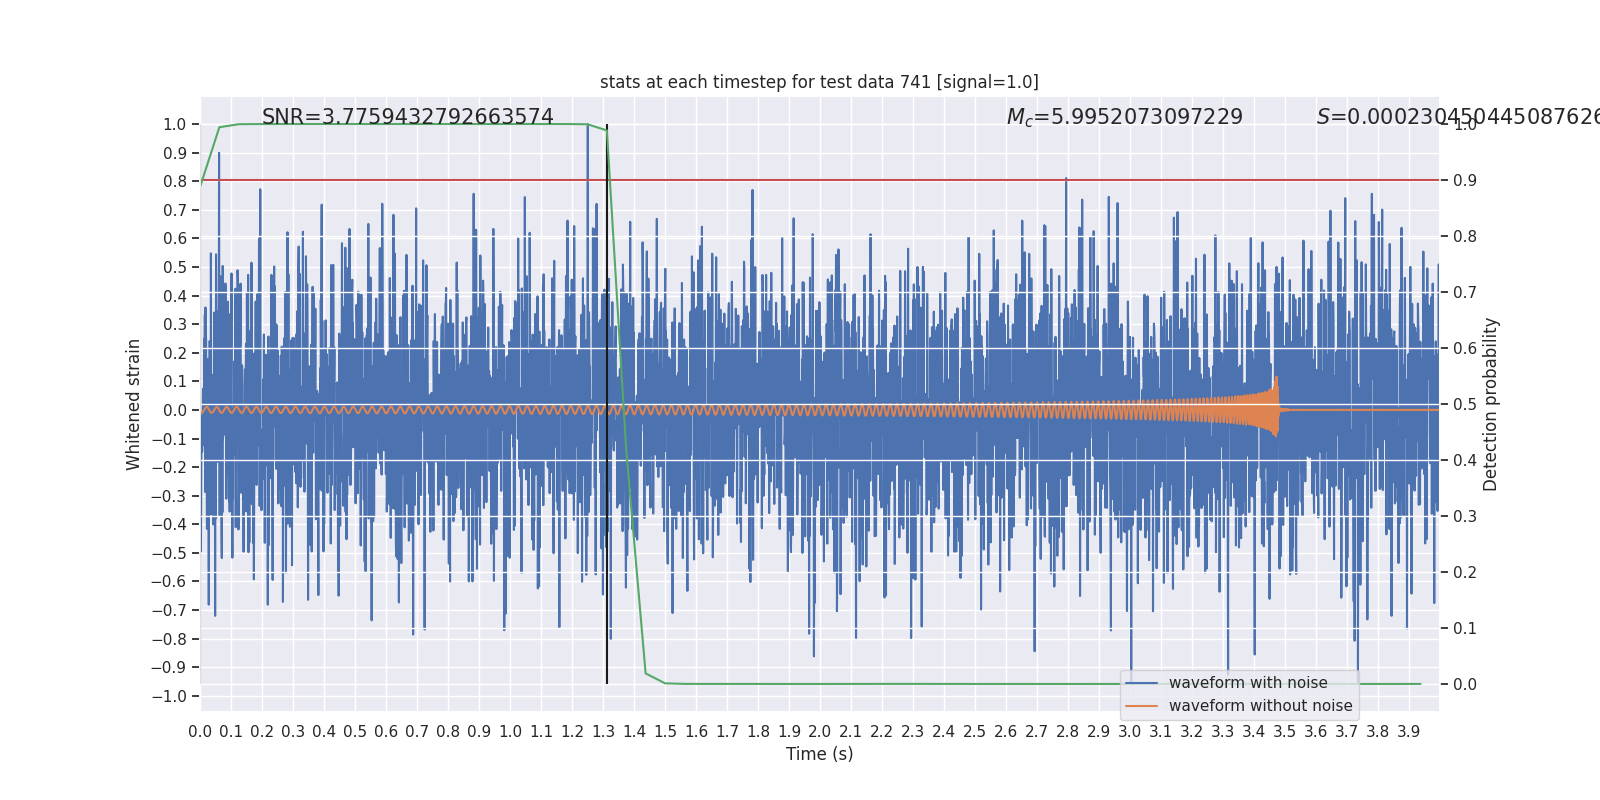Click the left y-axis tick label 0.0

click(x=175, y=410)
